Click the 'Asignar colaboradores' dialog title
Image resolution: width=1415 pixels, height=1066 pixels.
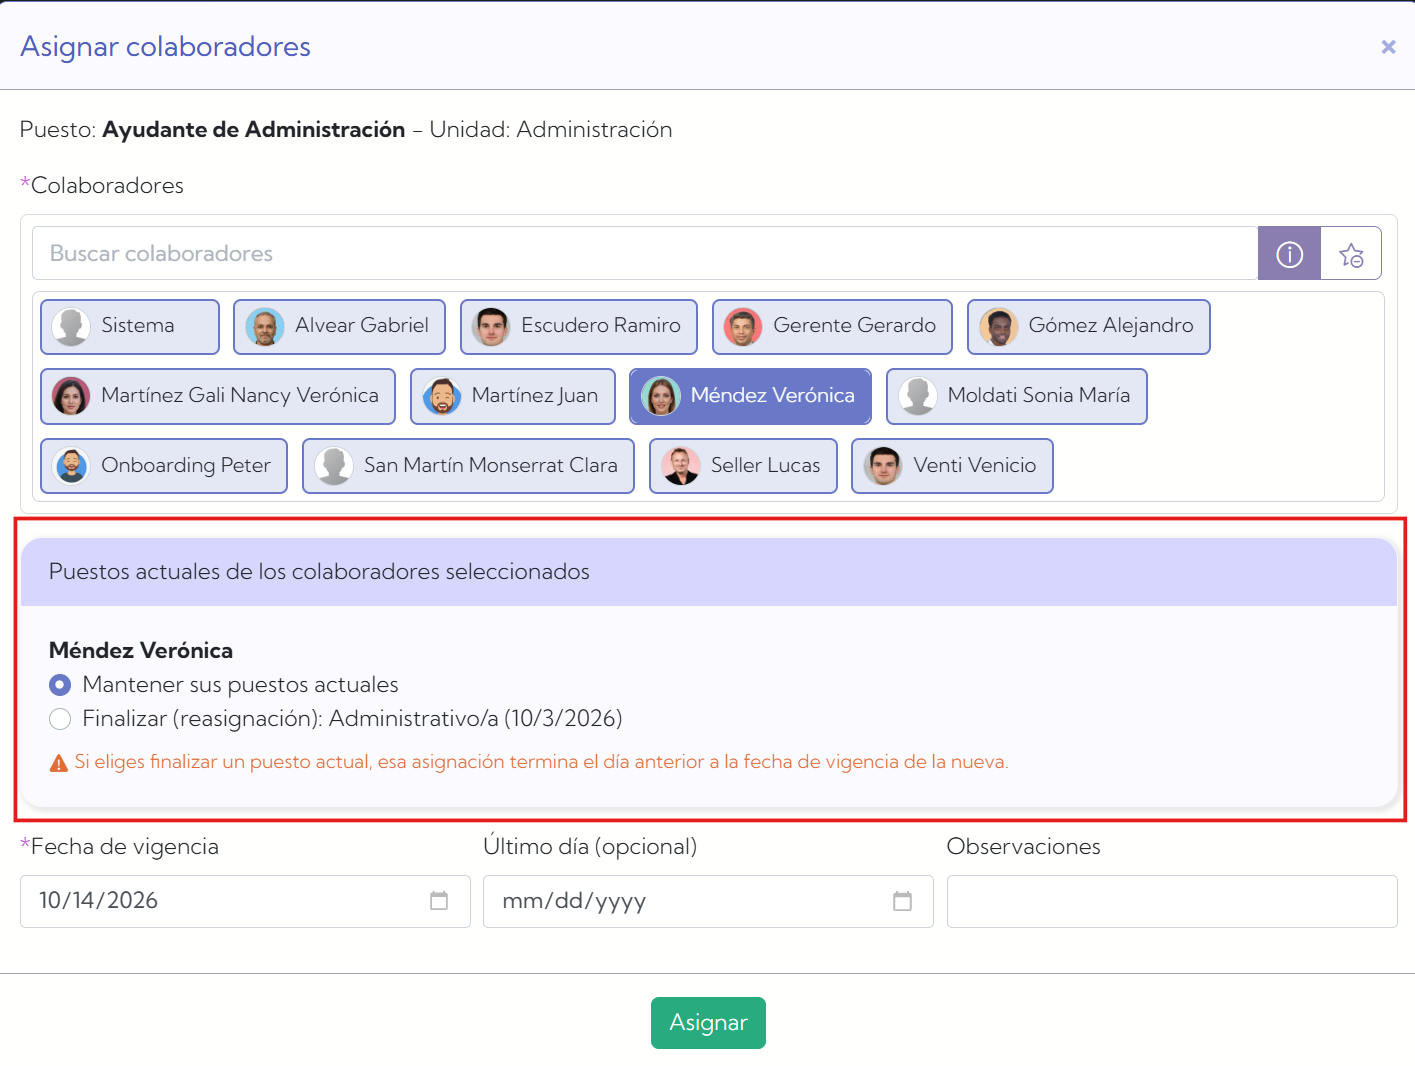click(x=166, y=47)
